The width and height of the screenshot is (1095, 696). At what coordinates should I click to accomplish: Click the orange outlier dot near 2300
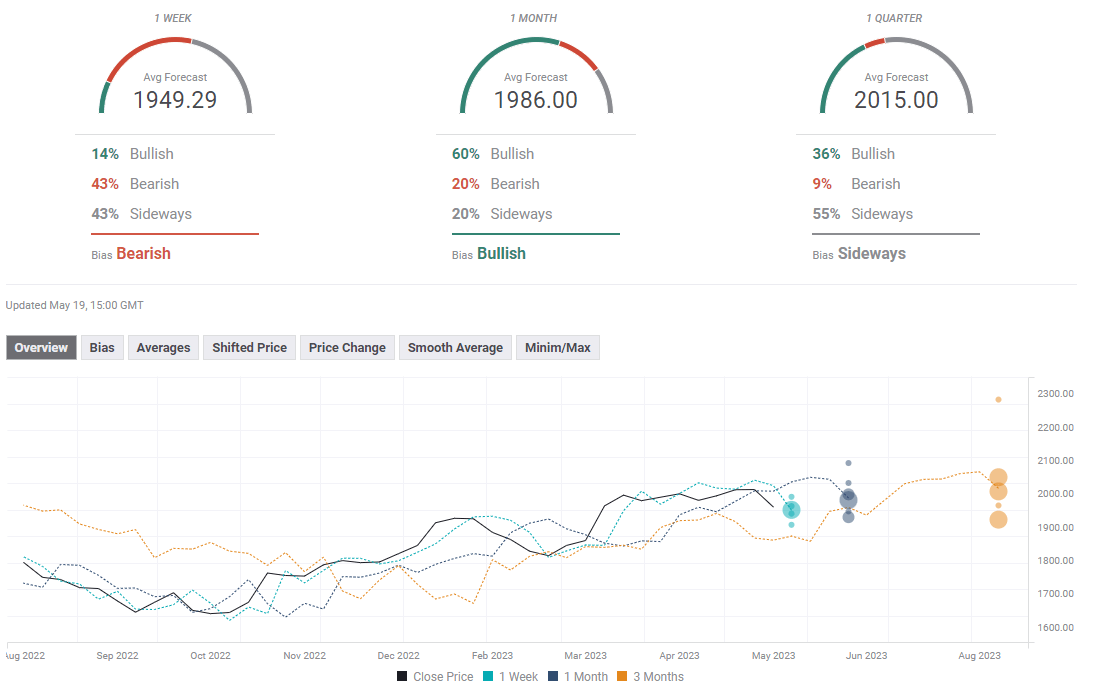tap(998, 400)
